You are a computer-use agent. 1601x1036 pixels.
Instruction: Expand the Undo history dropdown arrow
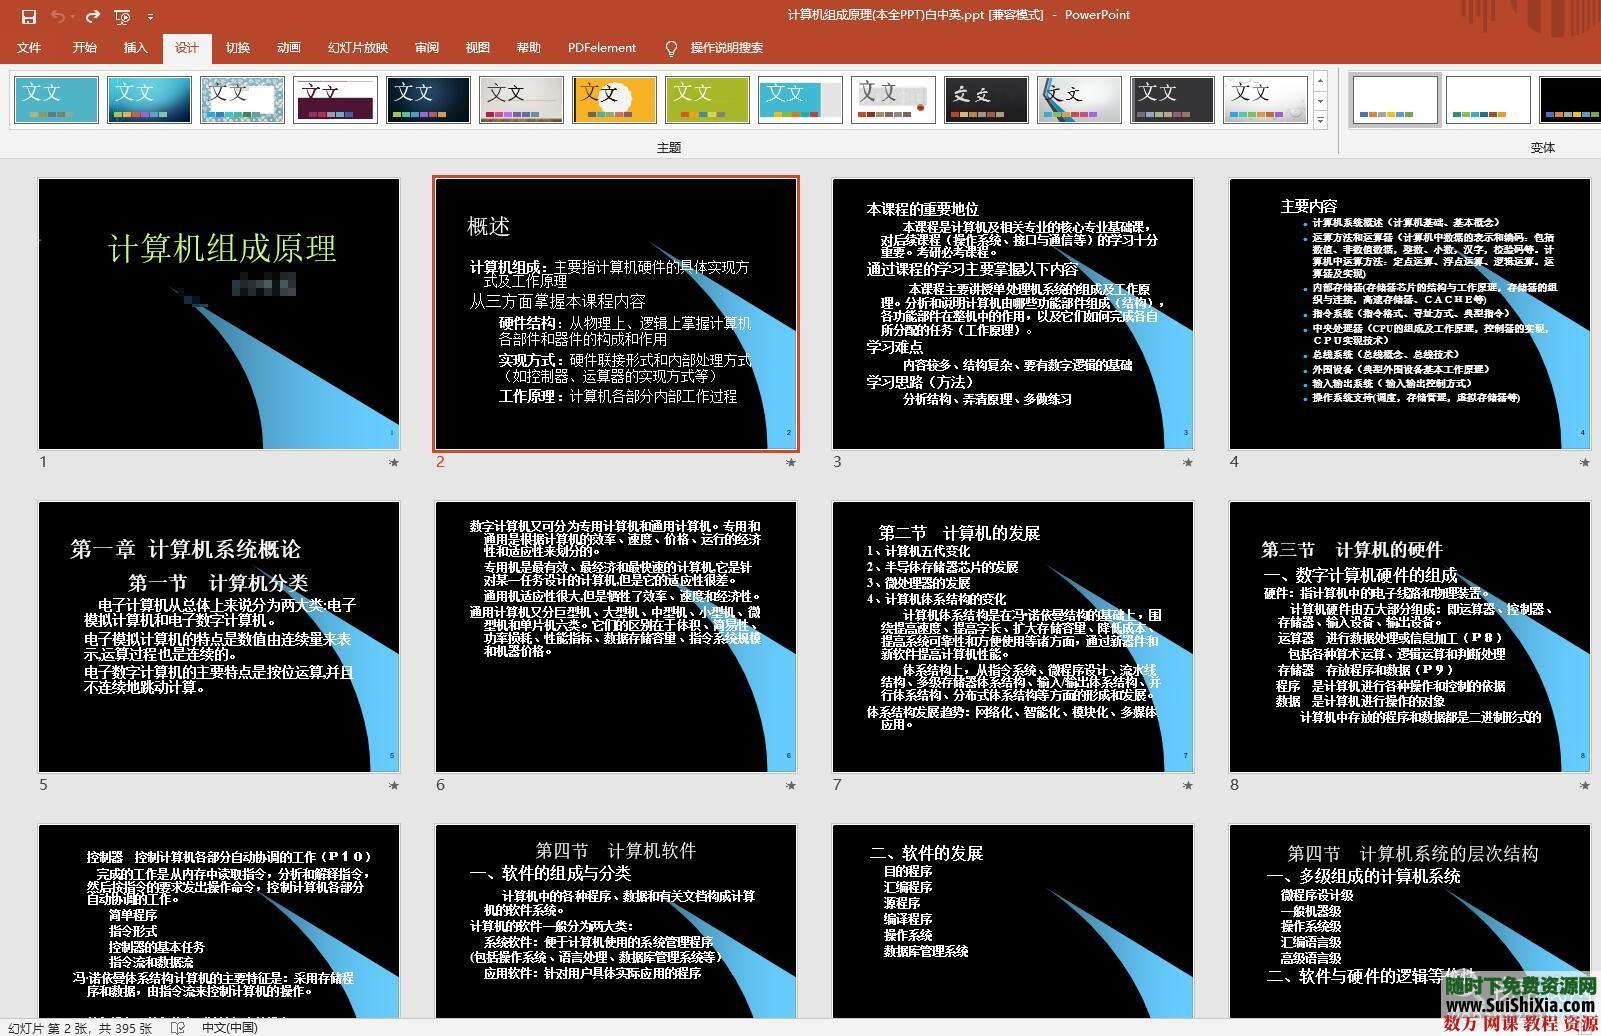(x=71, y=16)
